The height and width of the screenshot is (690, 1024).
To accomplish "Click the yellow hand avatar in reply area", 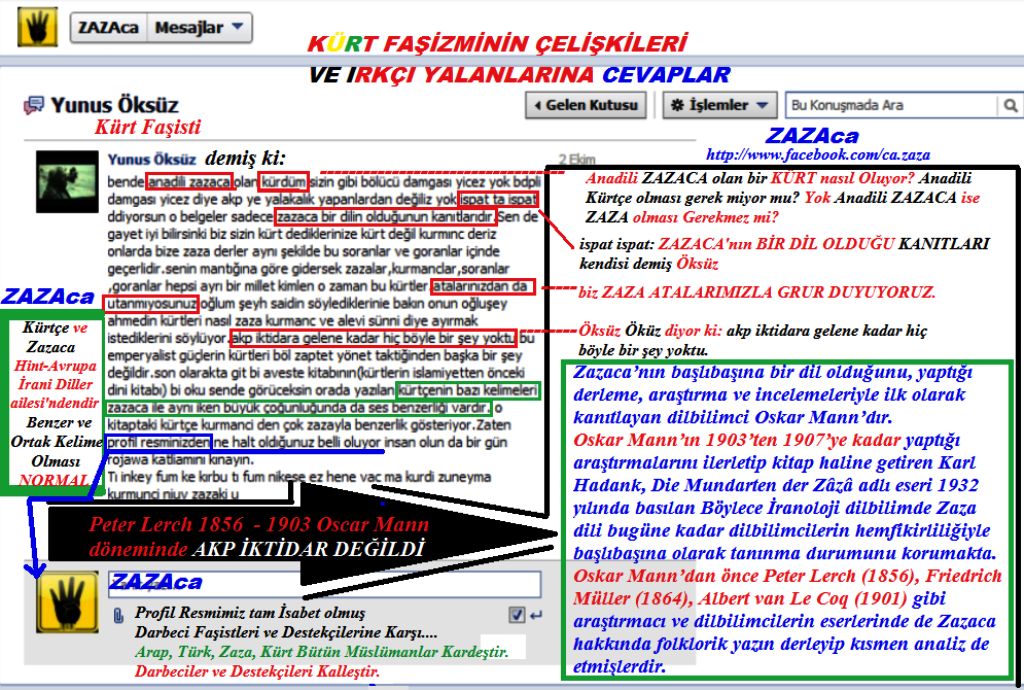I will tap(67, 602).
